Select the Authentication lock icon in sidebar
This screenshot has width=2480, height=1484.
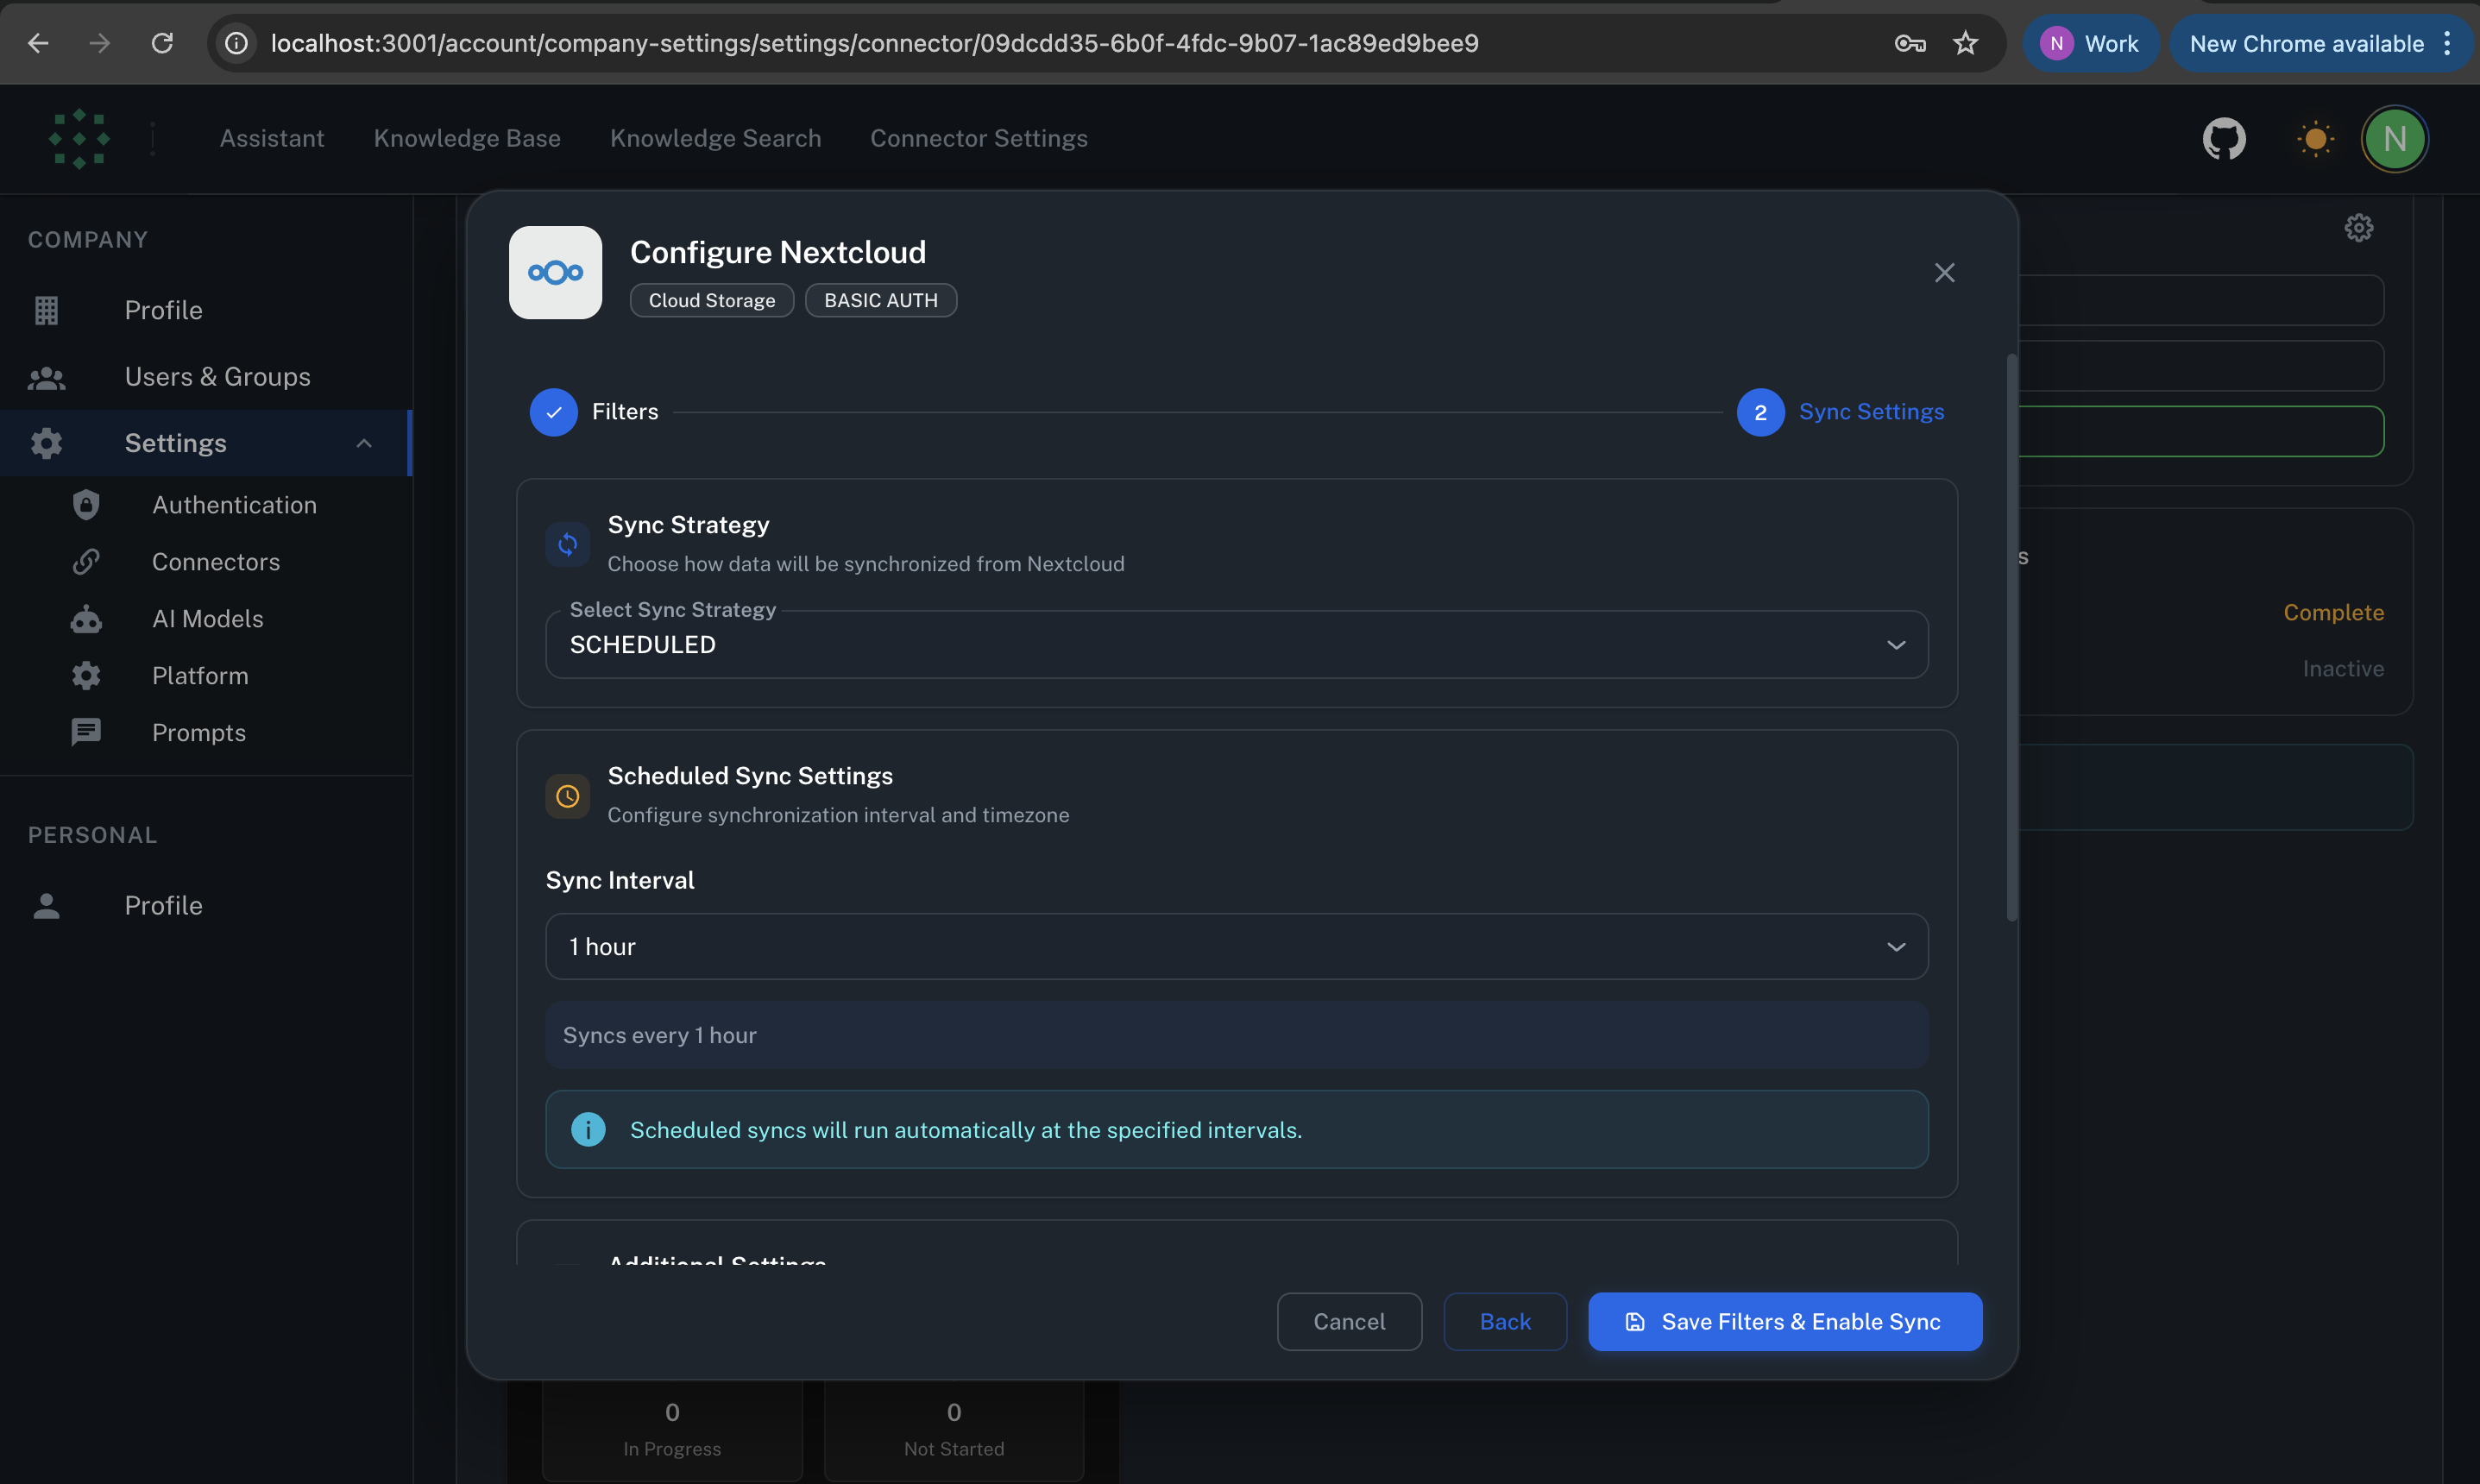(x=86, y=505)
